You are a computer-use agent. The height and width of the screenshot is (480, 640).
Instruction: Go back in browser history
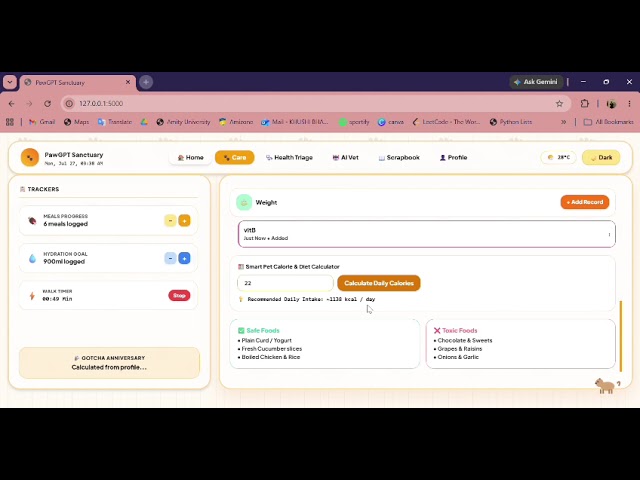(x=11, y=104)
